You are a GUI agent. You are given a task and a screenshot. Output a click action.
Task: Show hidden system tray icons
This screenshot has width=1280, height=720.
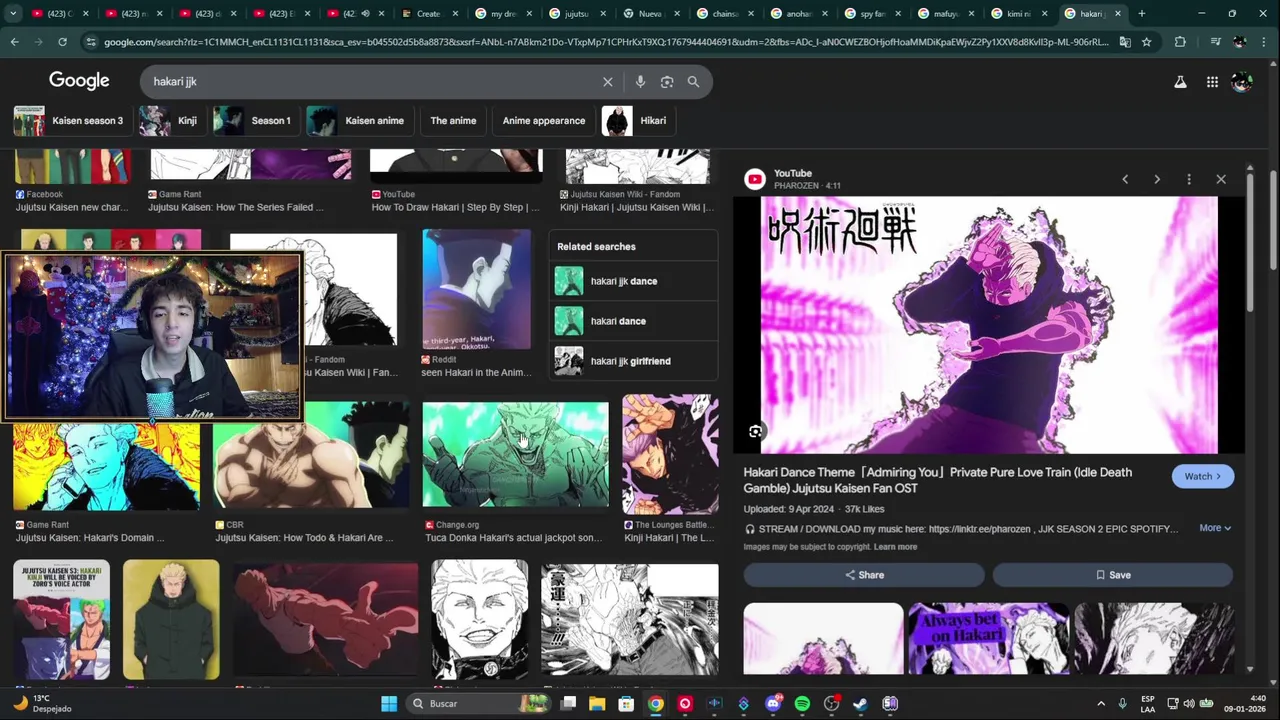pos(1101,704)
